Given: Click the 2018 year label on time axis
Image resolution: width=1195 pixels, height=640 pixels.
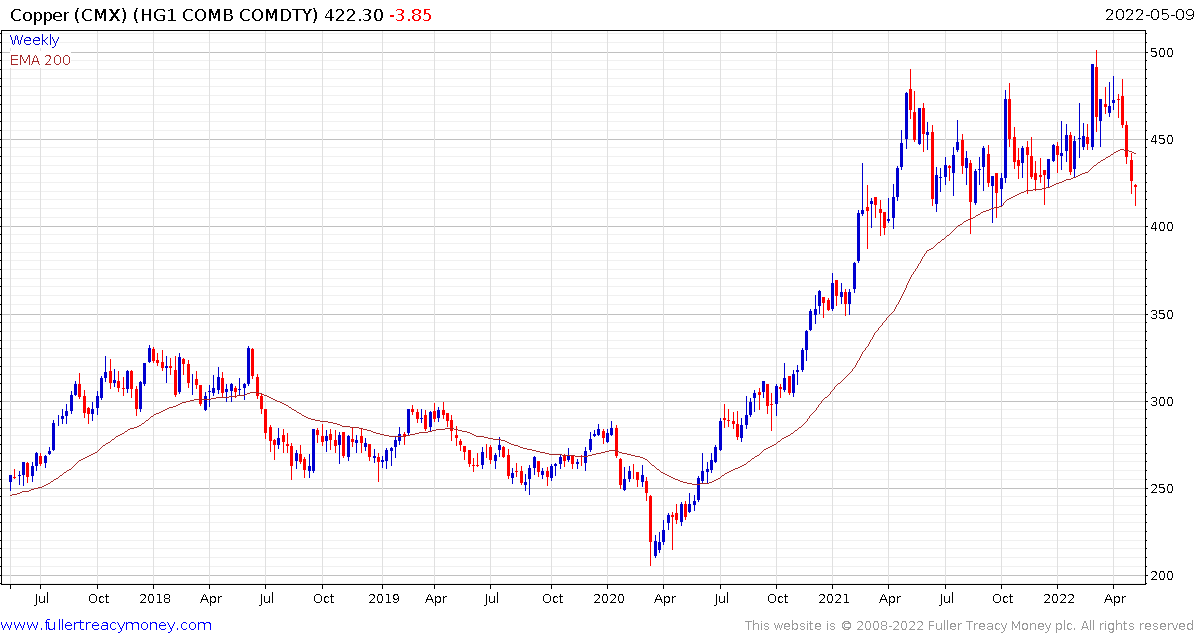Looking at the screenshot, I should pos(153,599).
